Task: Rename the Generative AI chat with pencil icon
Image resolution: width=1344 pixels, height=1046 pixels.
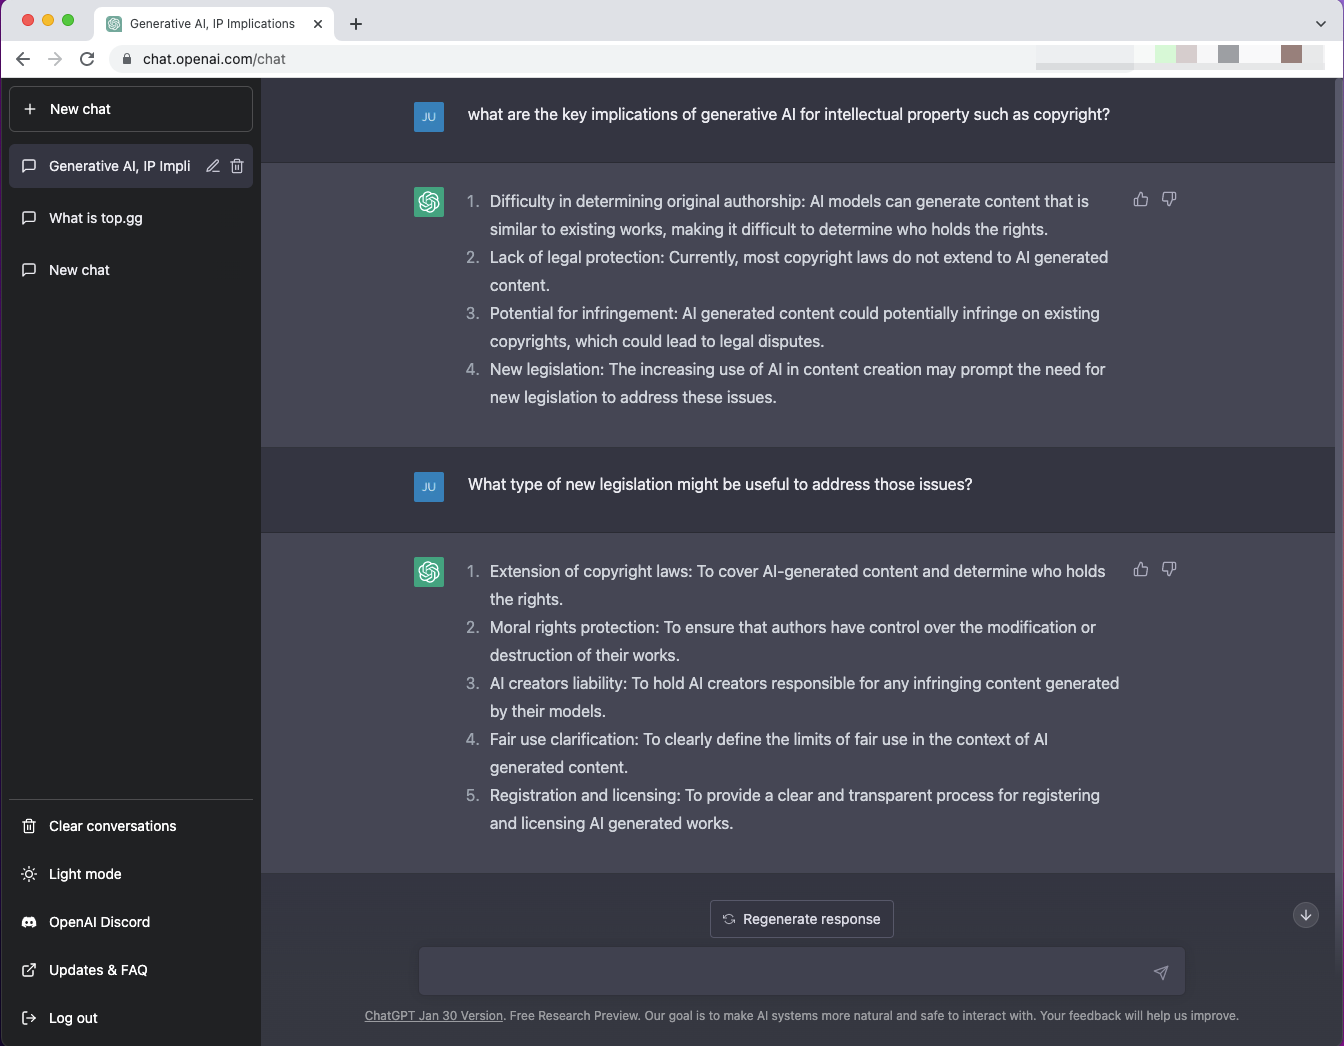Action: pyautogui.click(x=213, y=166)
